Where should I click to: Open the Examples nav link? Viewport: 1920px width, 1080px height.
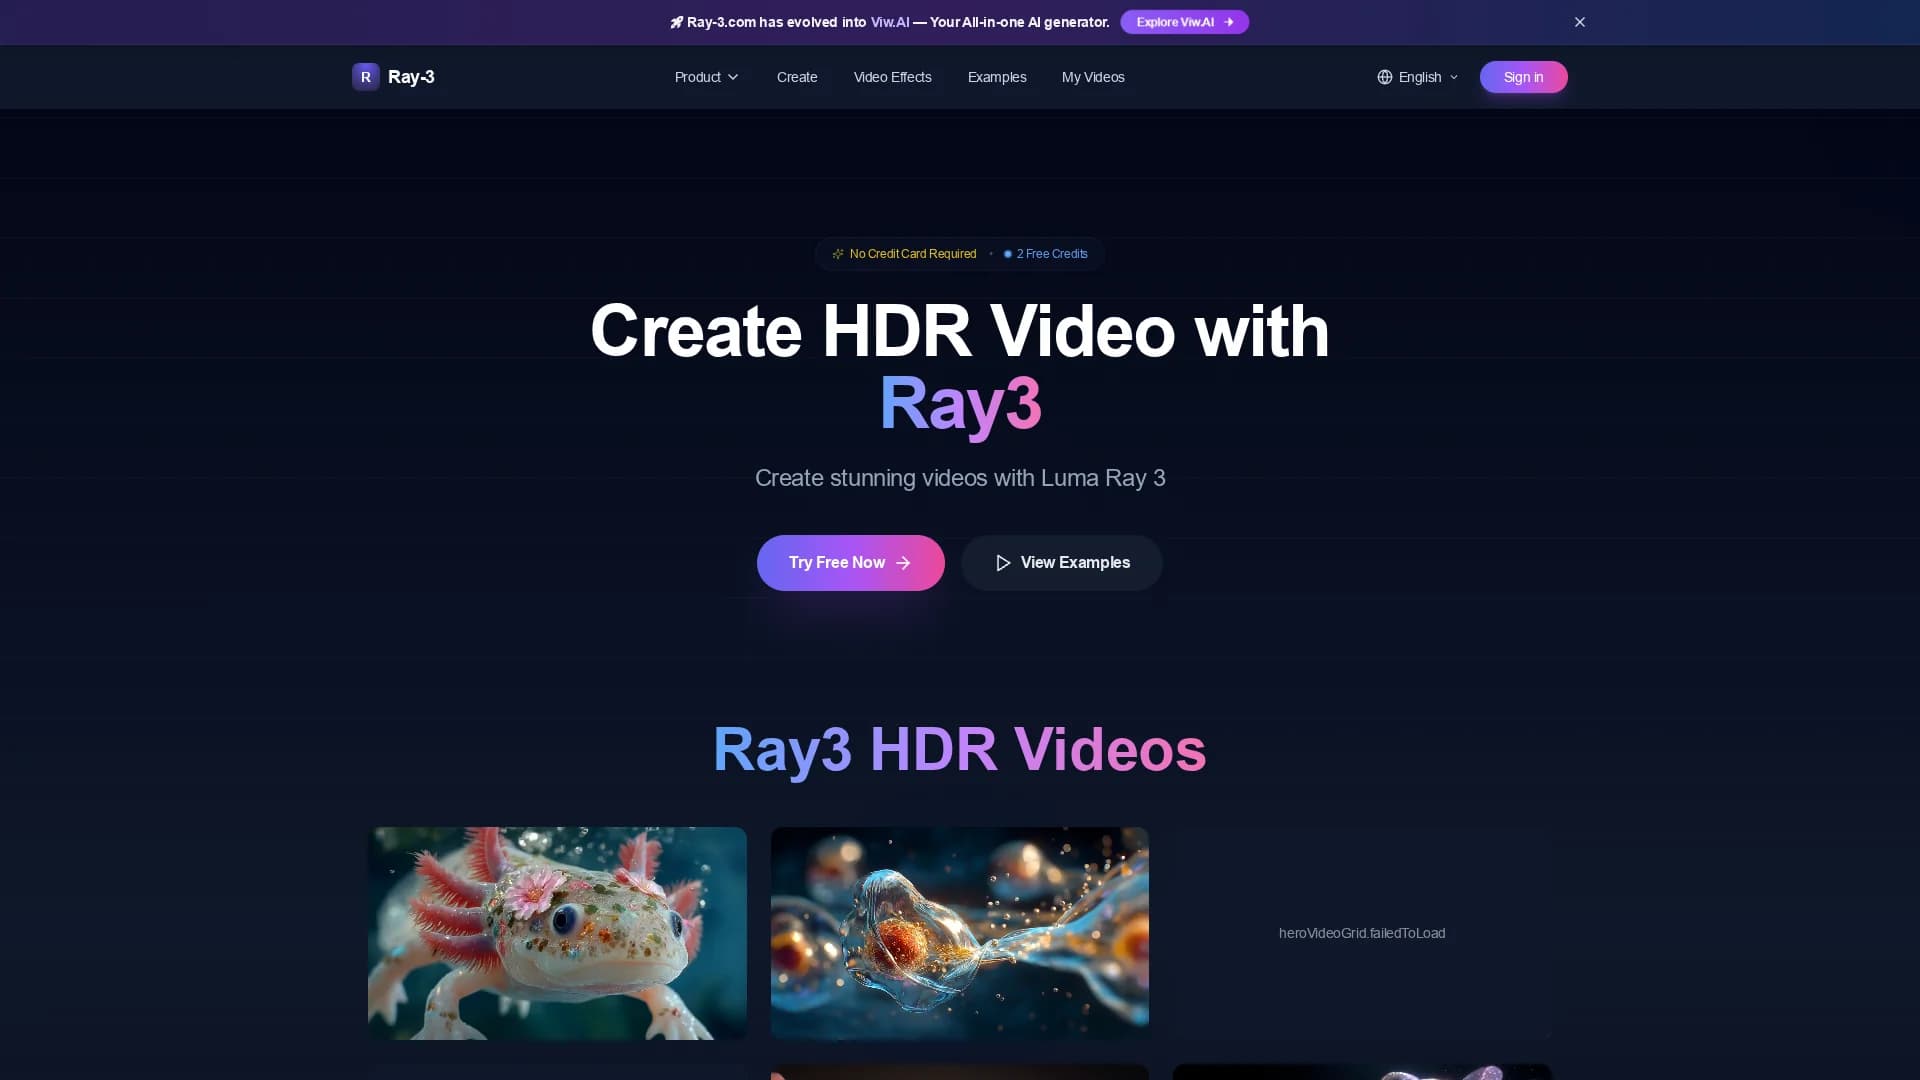[x=997, y=77]
